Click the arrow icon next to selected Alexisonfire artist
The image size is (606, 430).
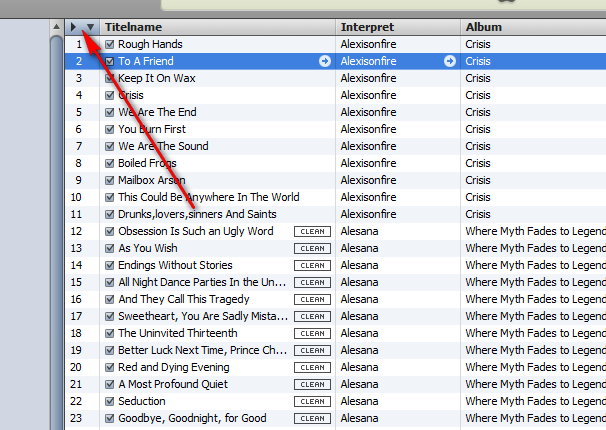449,61
